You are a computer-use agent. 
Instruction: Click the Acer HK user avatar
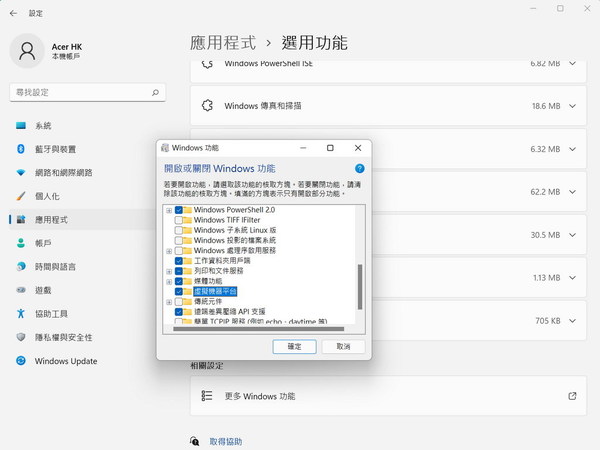27,51
